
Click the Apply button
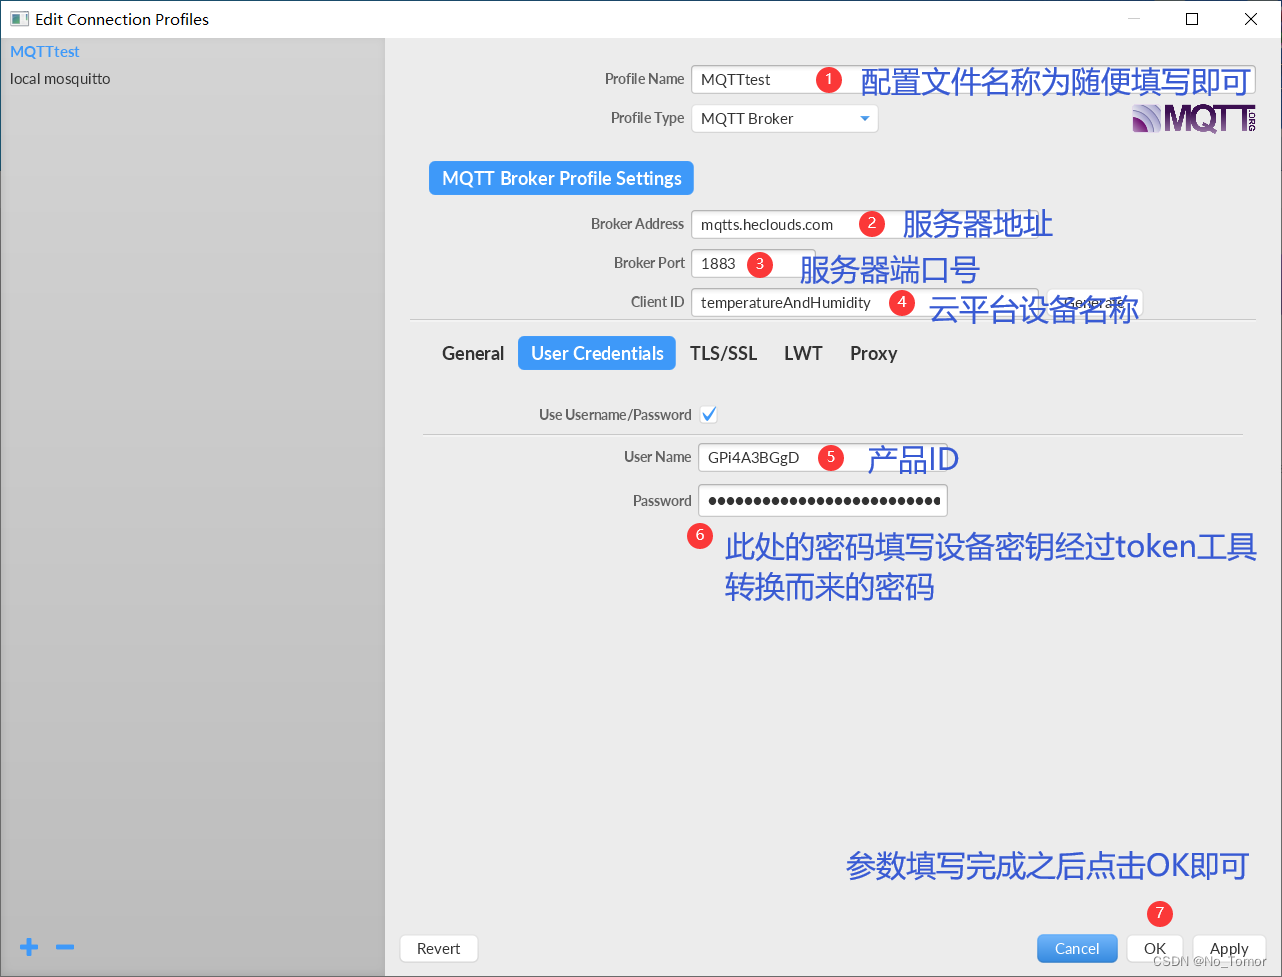click(1229, 948)
